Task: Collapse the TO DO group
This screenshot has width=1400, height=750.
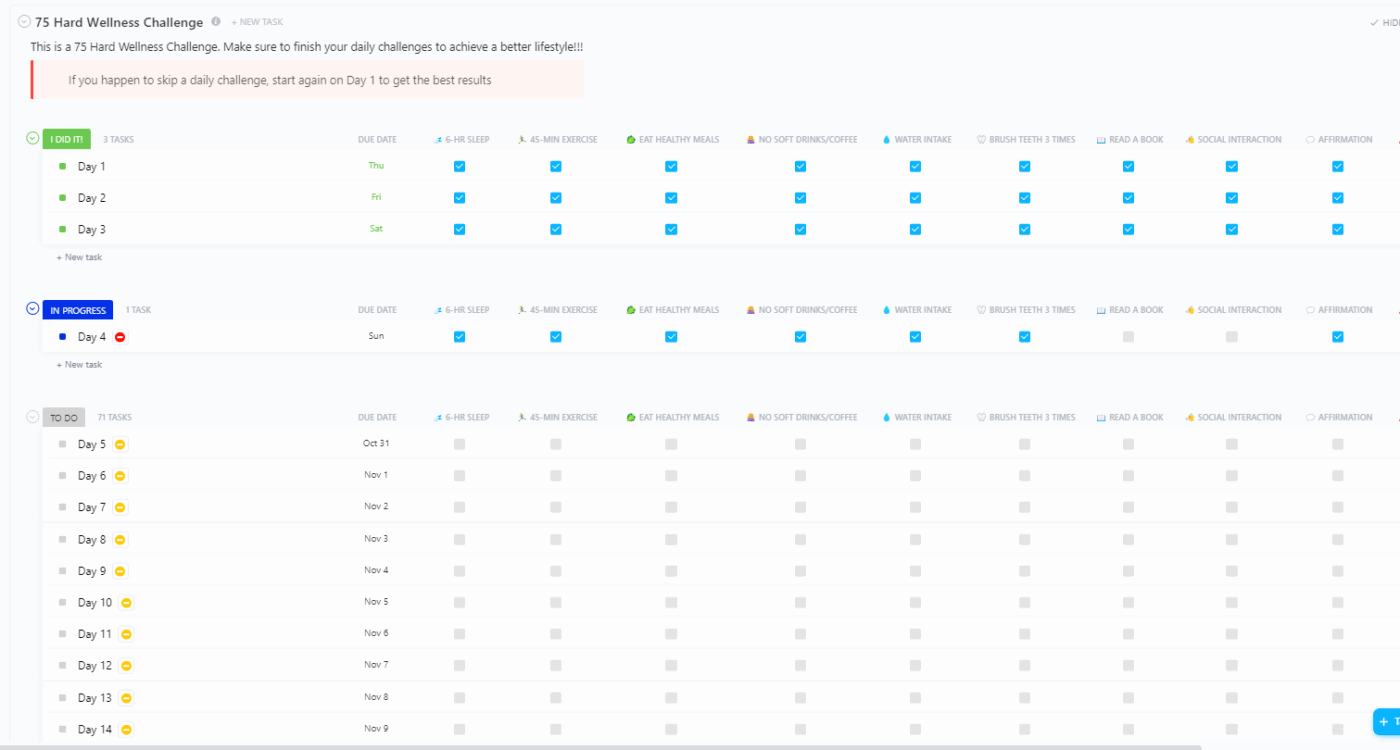Action: [x=32, y=417]
